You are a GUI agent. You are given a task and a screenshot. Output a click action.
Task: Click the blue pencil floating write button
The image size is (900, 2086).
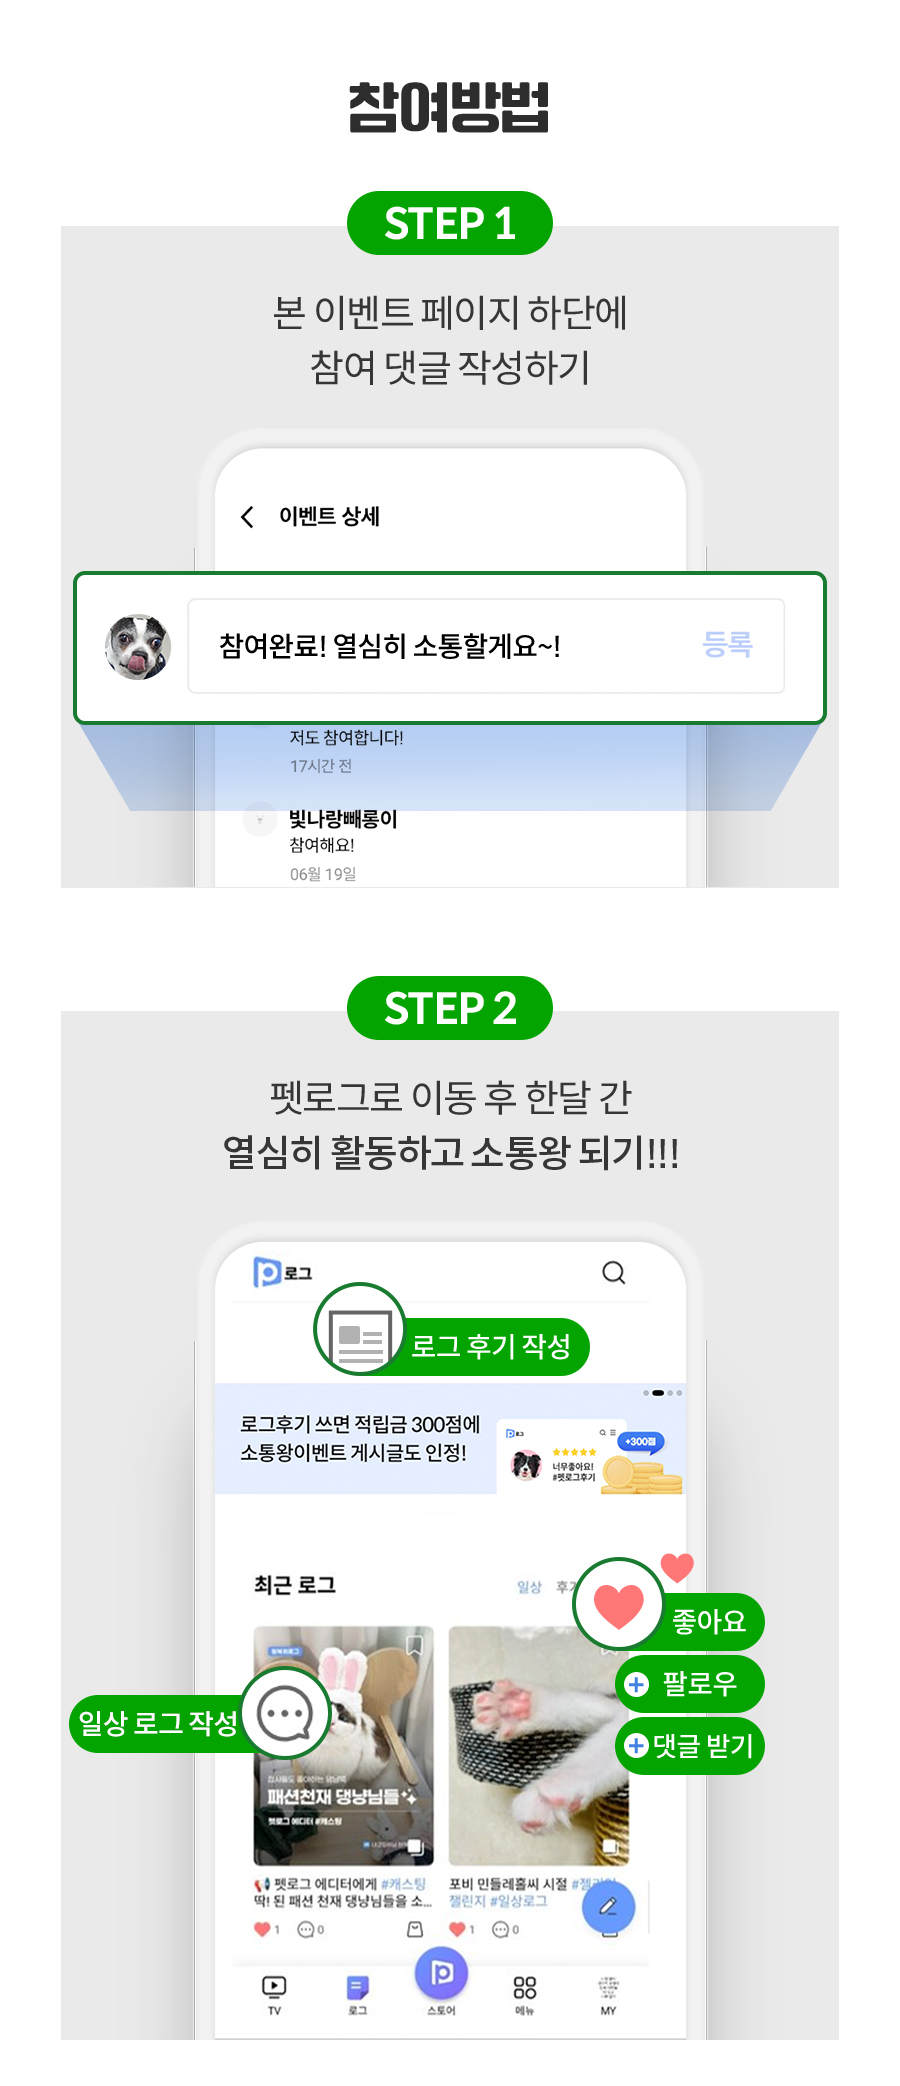[x=608, y=1906]
